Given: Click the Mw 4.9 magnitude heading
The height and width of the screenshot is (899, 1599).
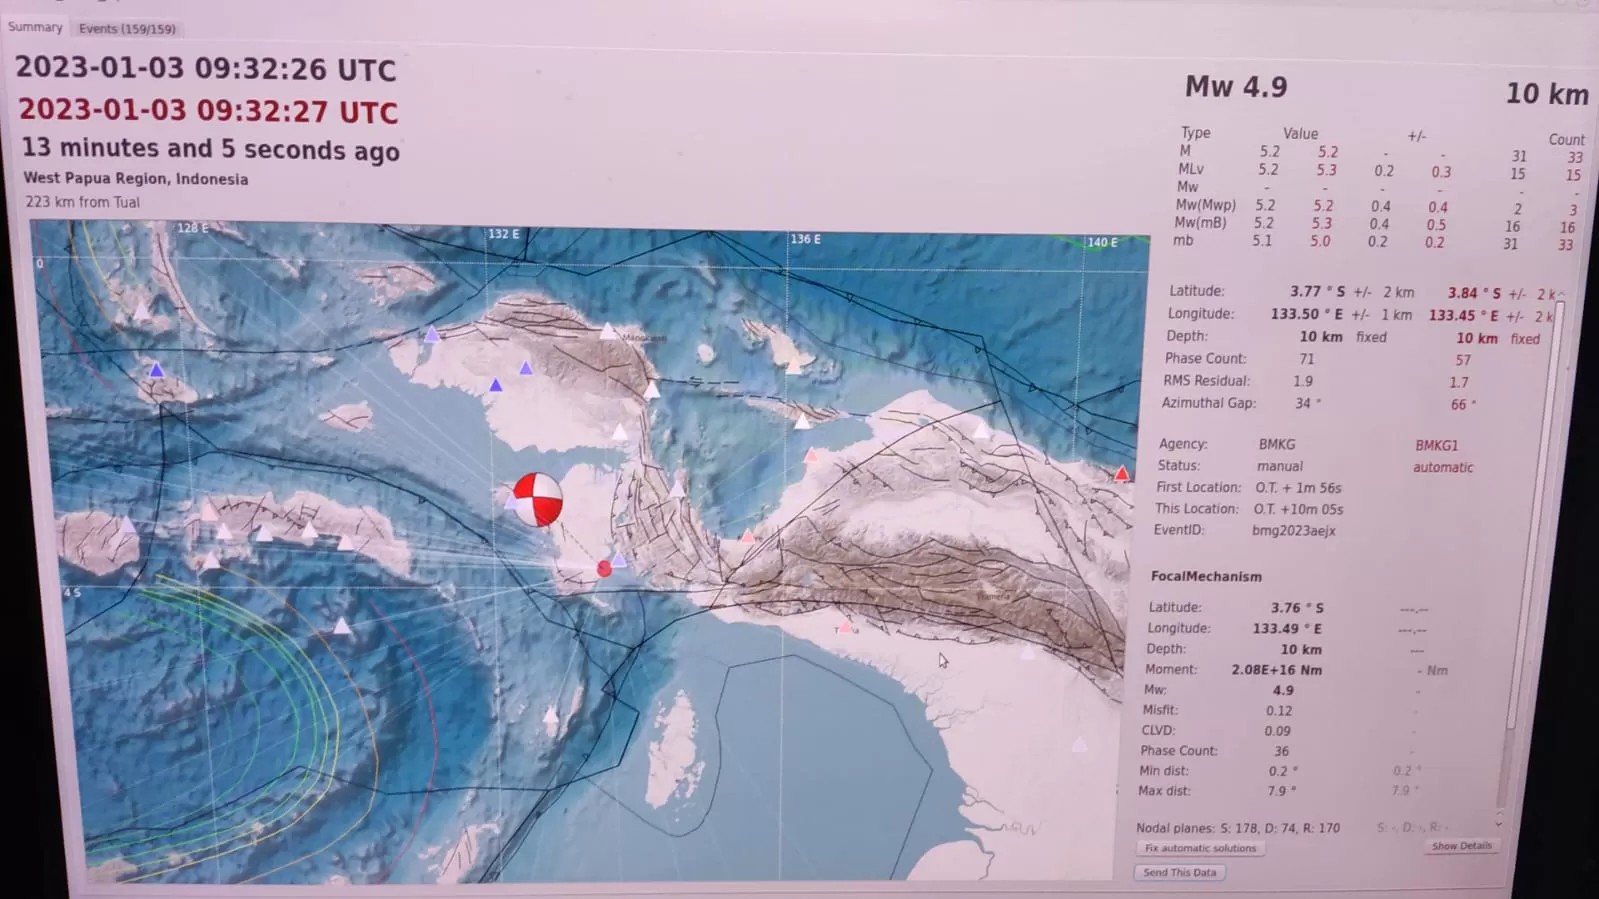Looking at the screenshot, I should [1236, 87].
